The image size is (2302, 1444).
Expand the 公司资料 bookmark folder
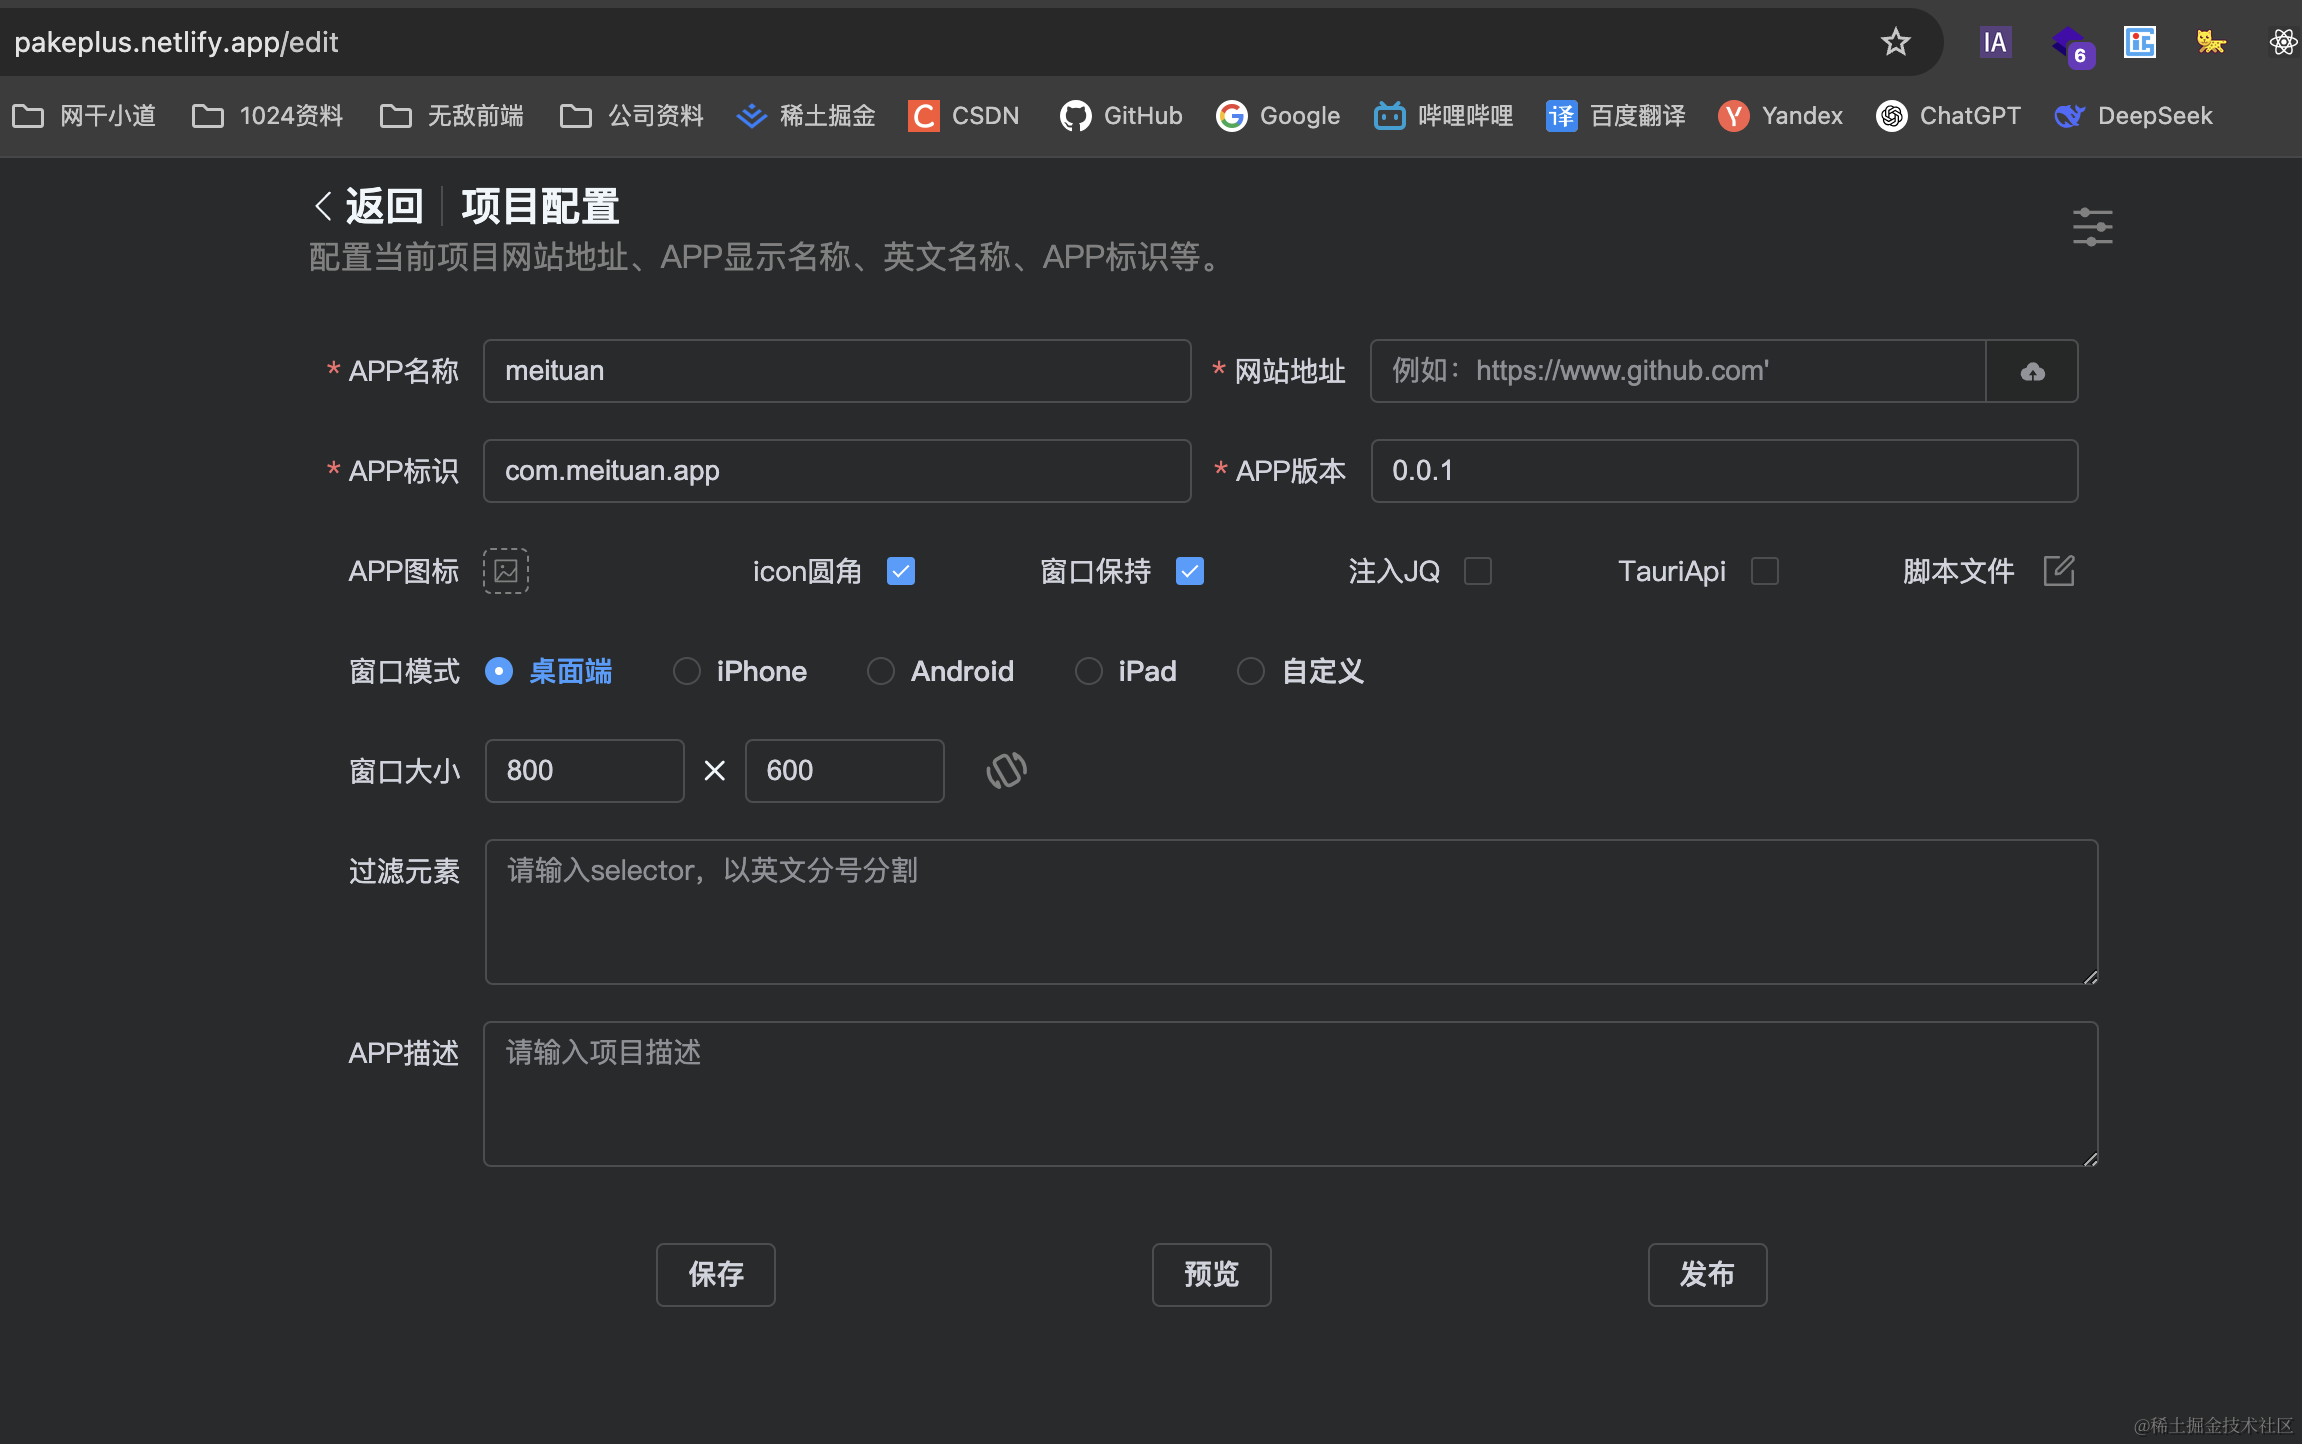tap(632, 116)
